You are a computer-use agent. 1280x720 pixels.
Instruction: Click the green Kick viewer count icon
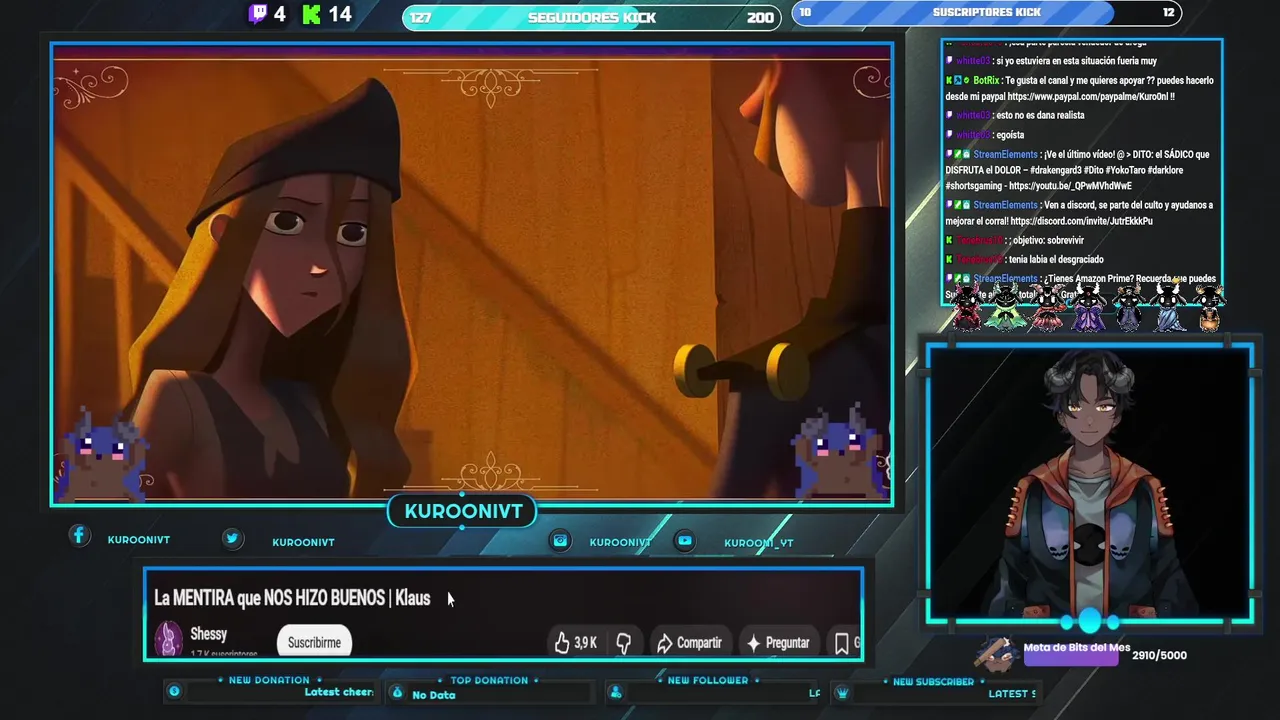tap(312, 14)
